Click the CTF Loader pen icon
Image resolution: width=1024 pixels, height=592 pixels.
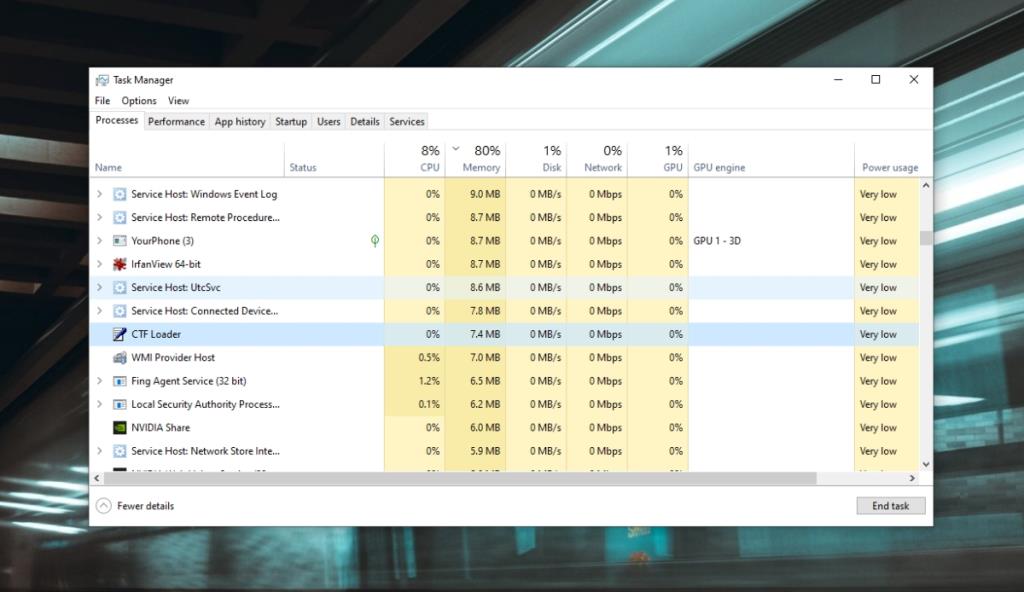(x=120, y=334)
